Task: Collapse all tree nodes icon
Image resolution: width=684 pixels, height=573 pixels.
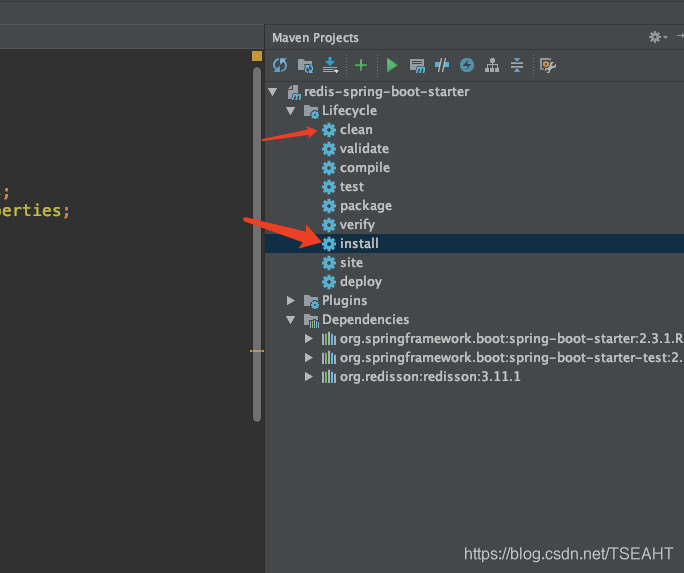Action: coord(517,65)
